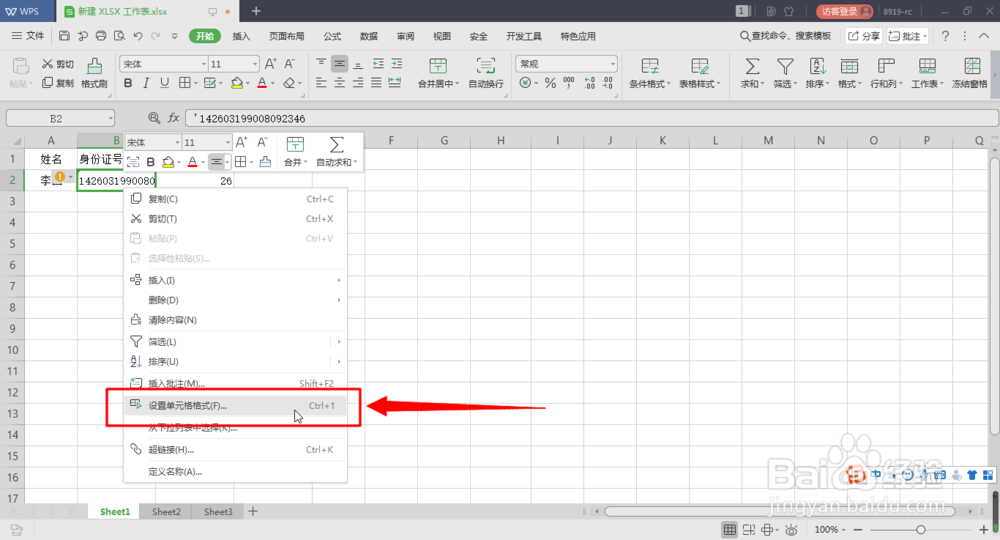1000x540 pixels.
Task: Click the Save icon in quick toolbar
Action: point(64,36)
